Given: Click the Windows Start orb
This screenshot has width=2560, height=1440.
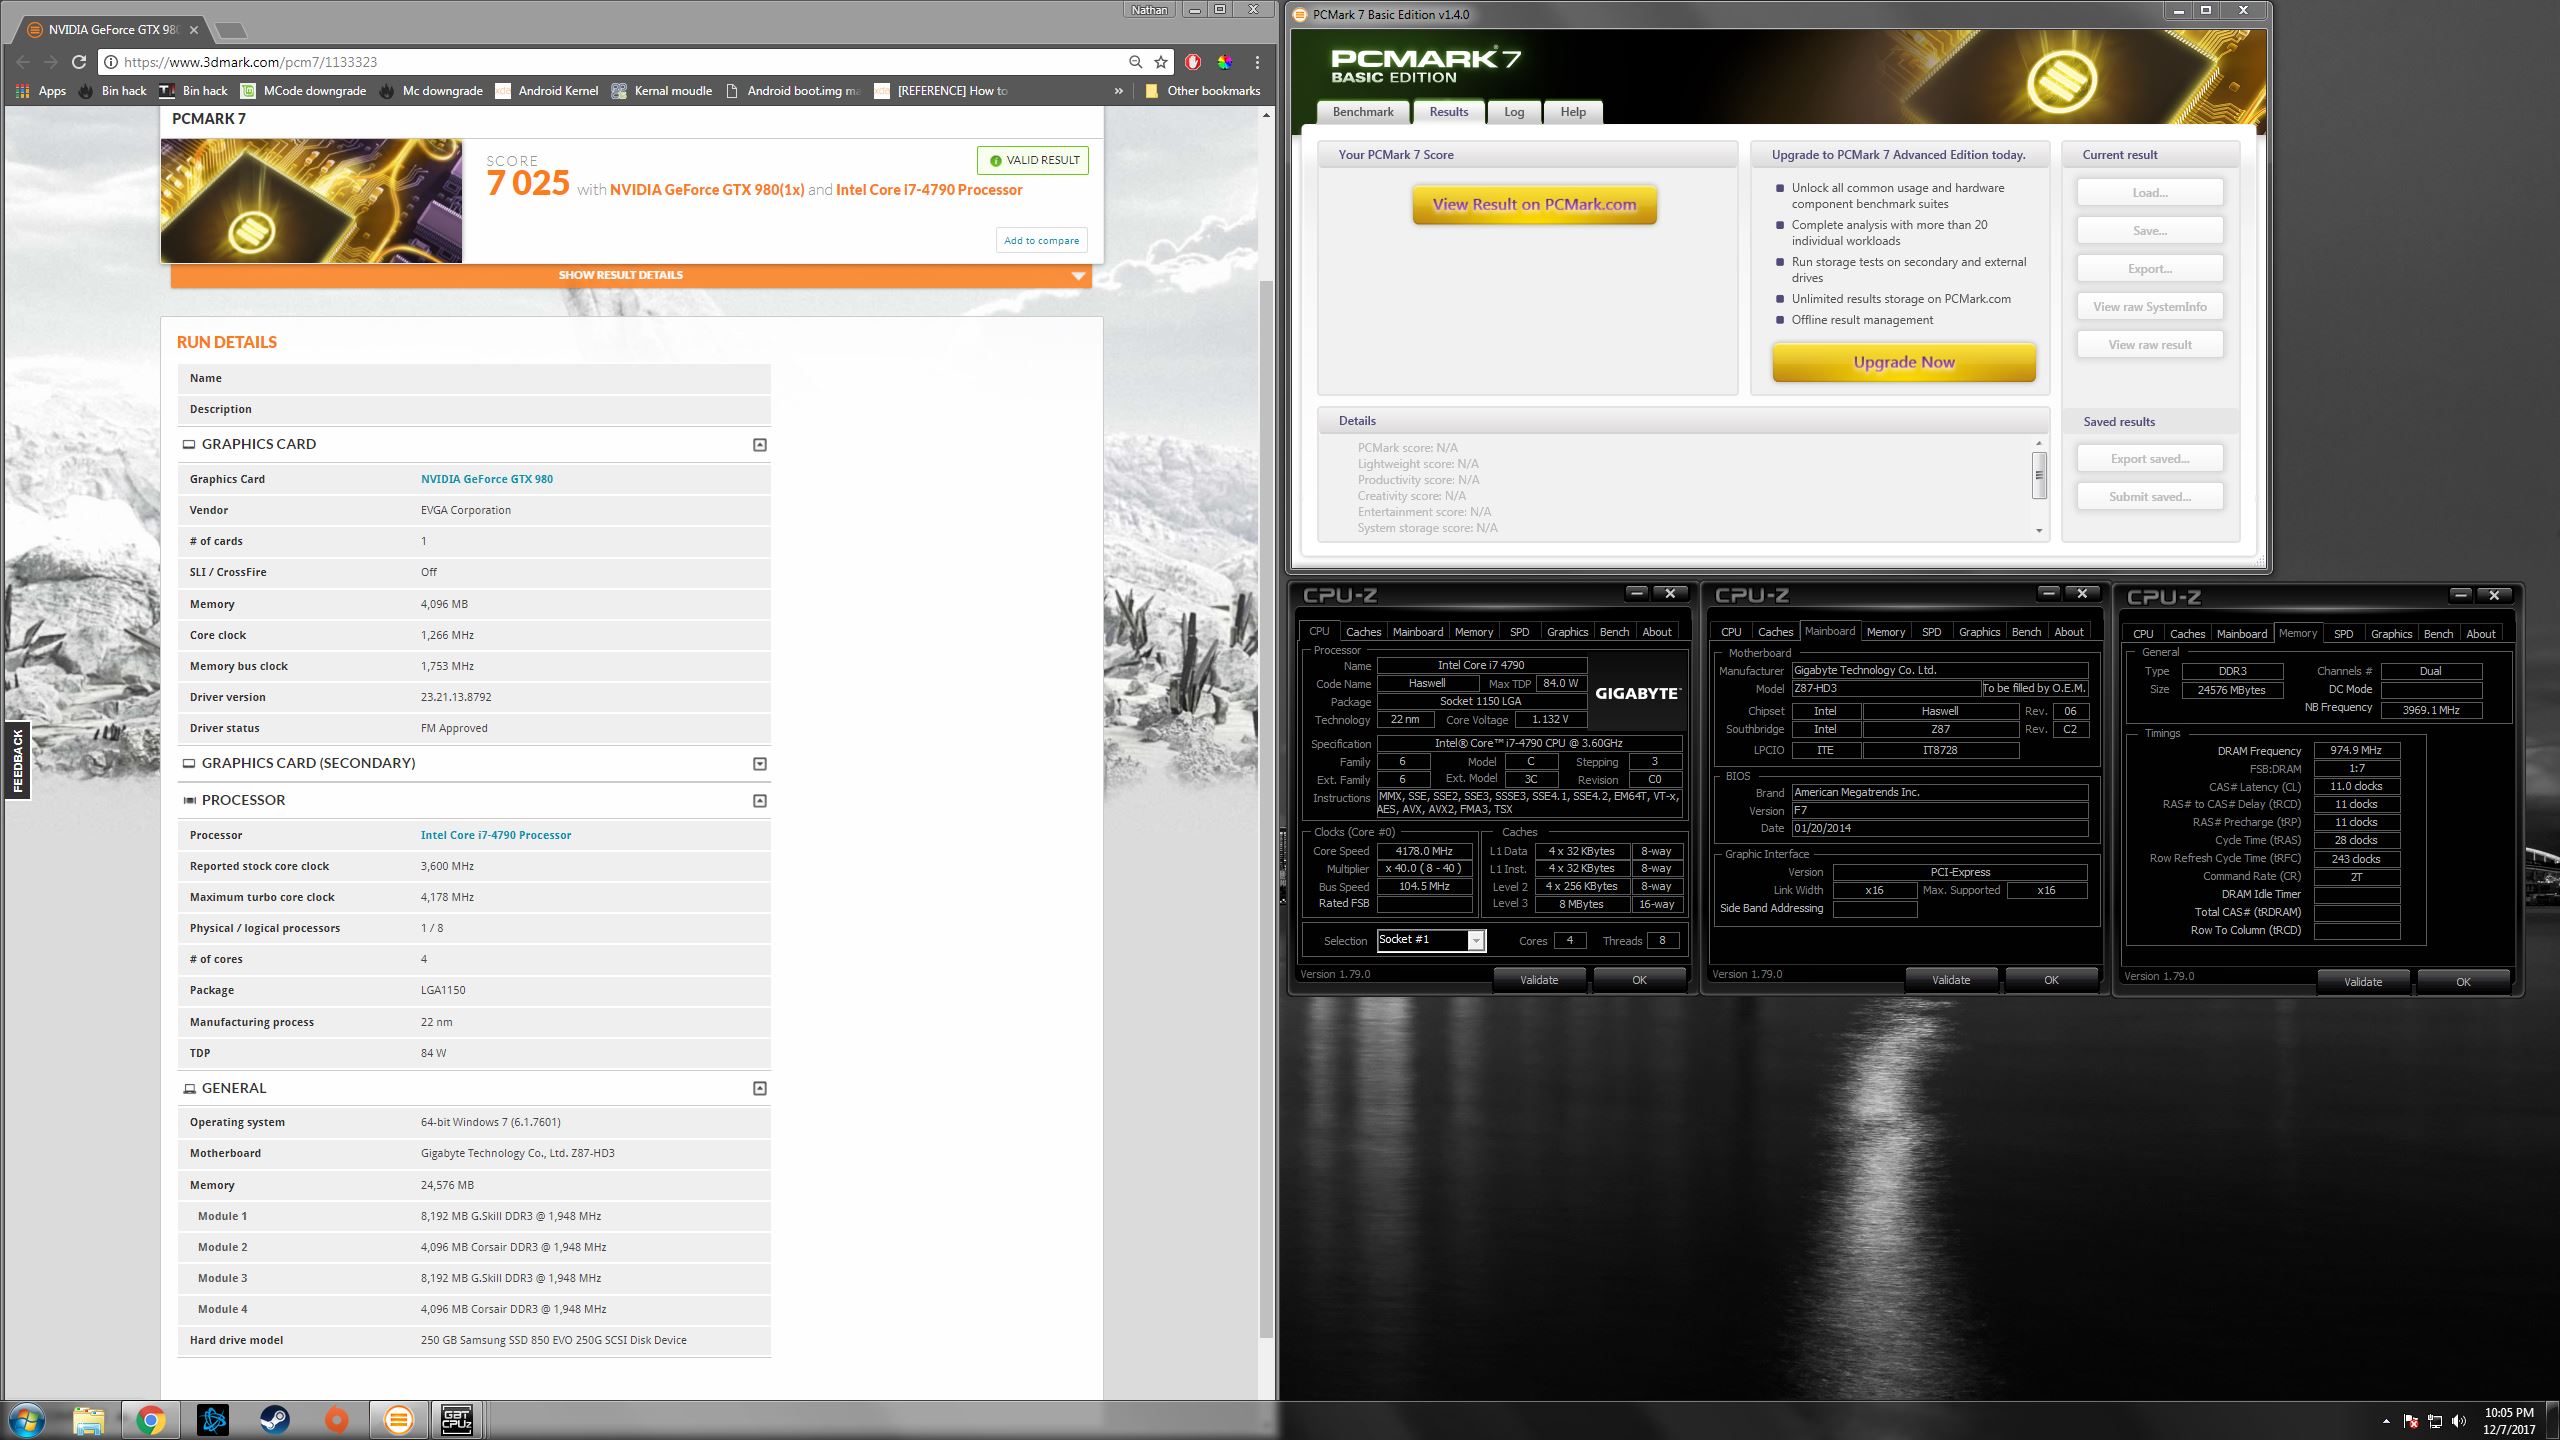Looking at the screenshot, I should pyautogui.click(x=27, y=1419).
